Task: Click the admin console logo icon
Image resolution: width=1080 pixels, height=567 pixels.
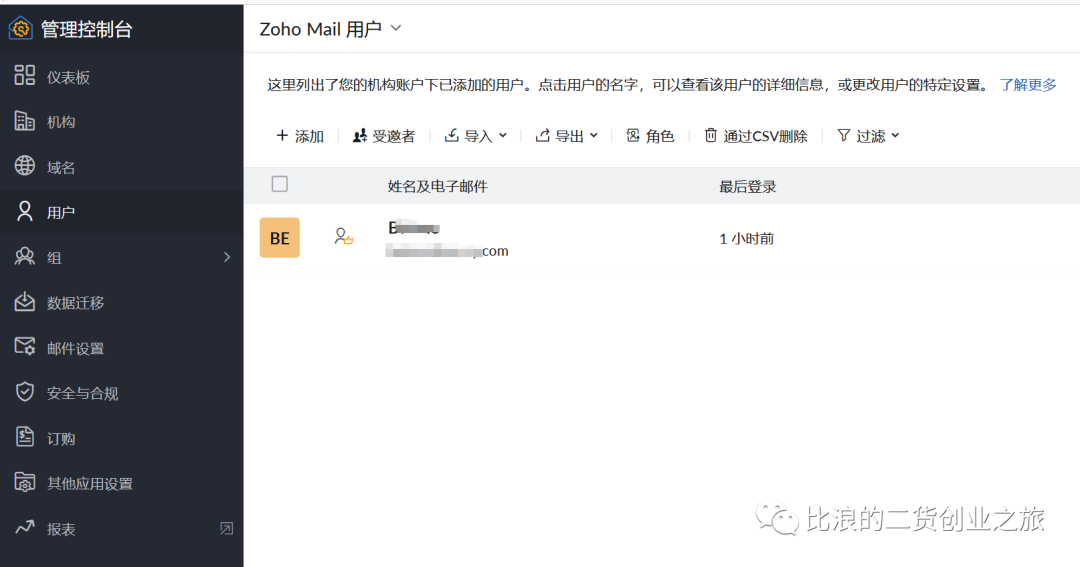Action: point(21,28)
